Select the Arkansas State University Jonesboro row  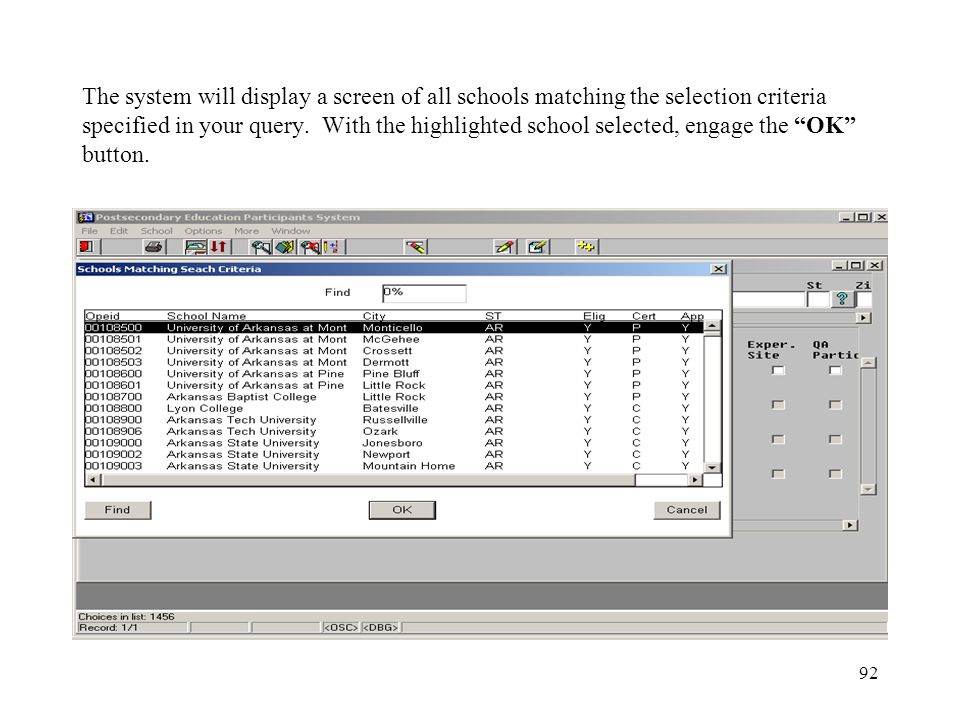pyautogui.click(x=394, y=443)
